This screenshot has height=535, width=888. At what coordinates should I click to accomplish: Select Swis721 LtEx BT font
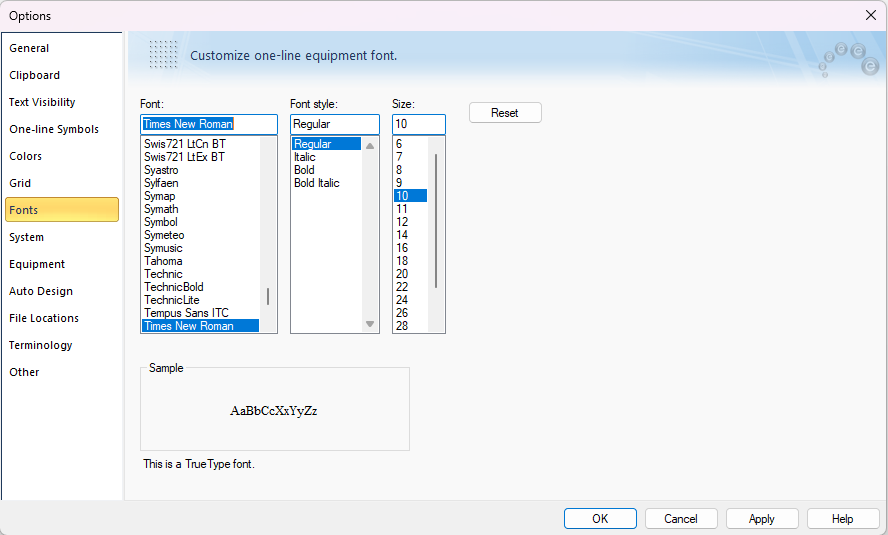pyautogui.click(x=200, y=157)
